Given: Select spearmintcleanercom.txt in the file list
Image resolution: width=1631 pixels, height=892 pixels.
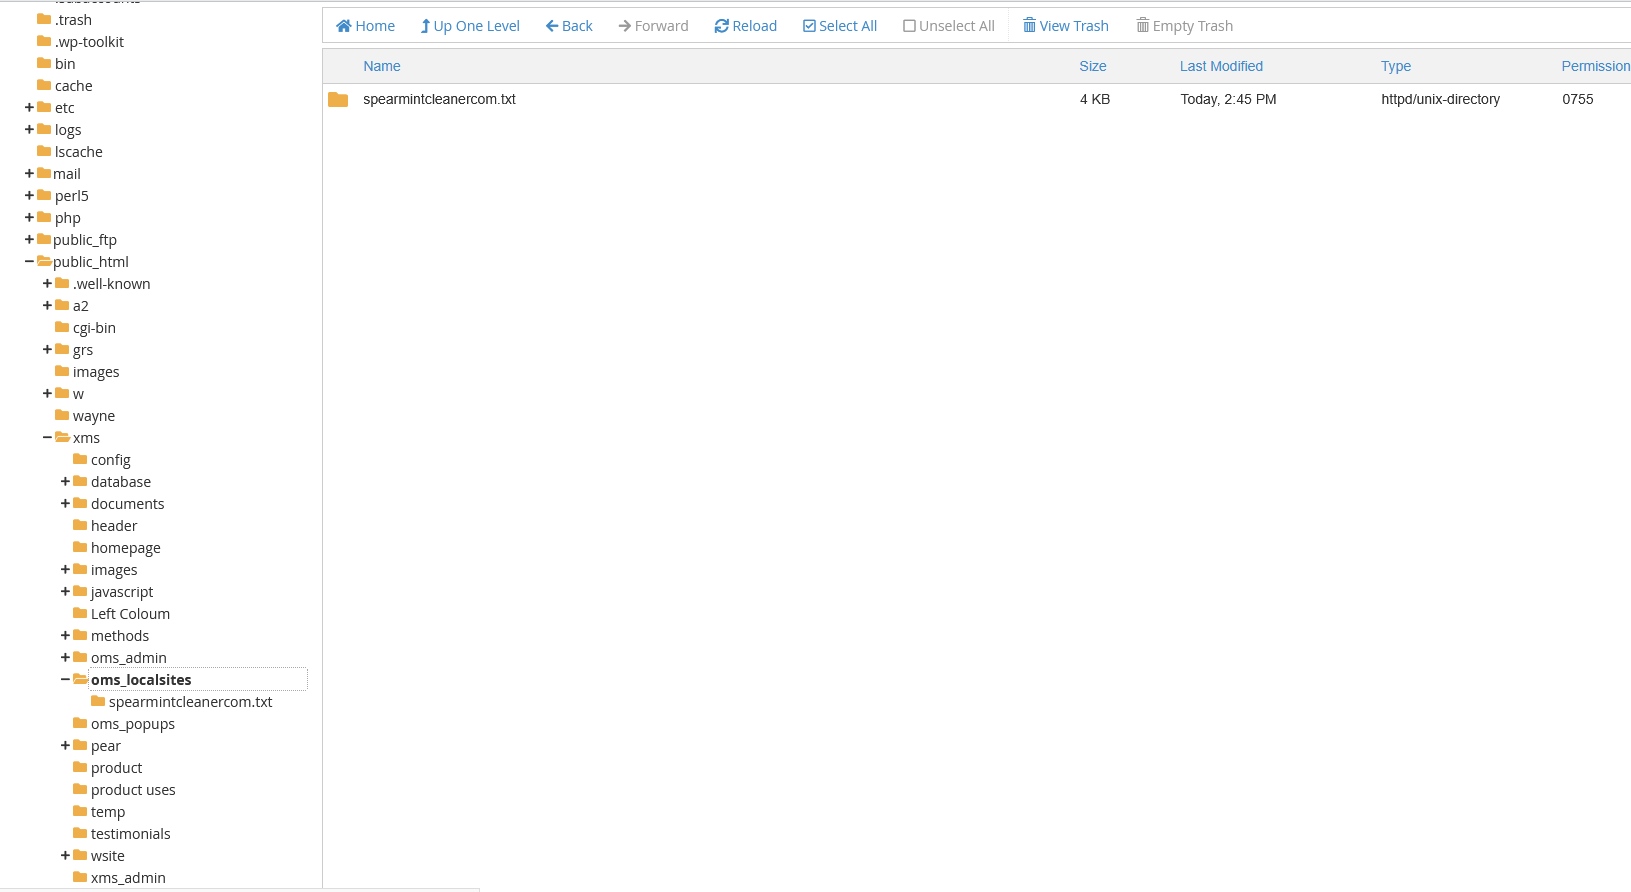Looking at the screenshot, I should (x=439, y=99).
